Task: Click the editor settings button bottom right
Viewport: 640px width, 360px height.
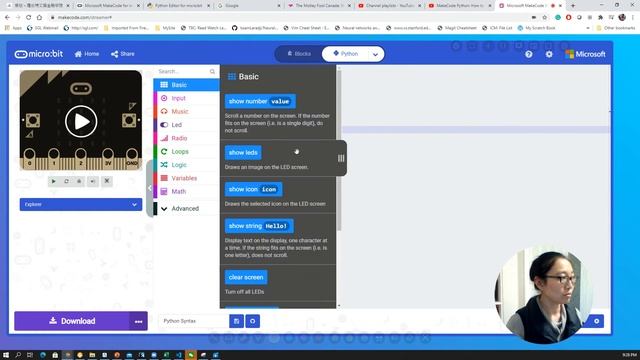Action: [x=596, y=321]
